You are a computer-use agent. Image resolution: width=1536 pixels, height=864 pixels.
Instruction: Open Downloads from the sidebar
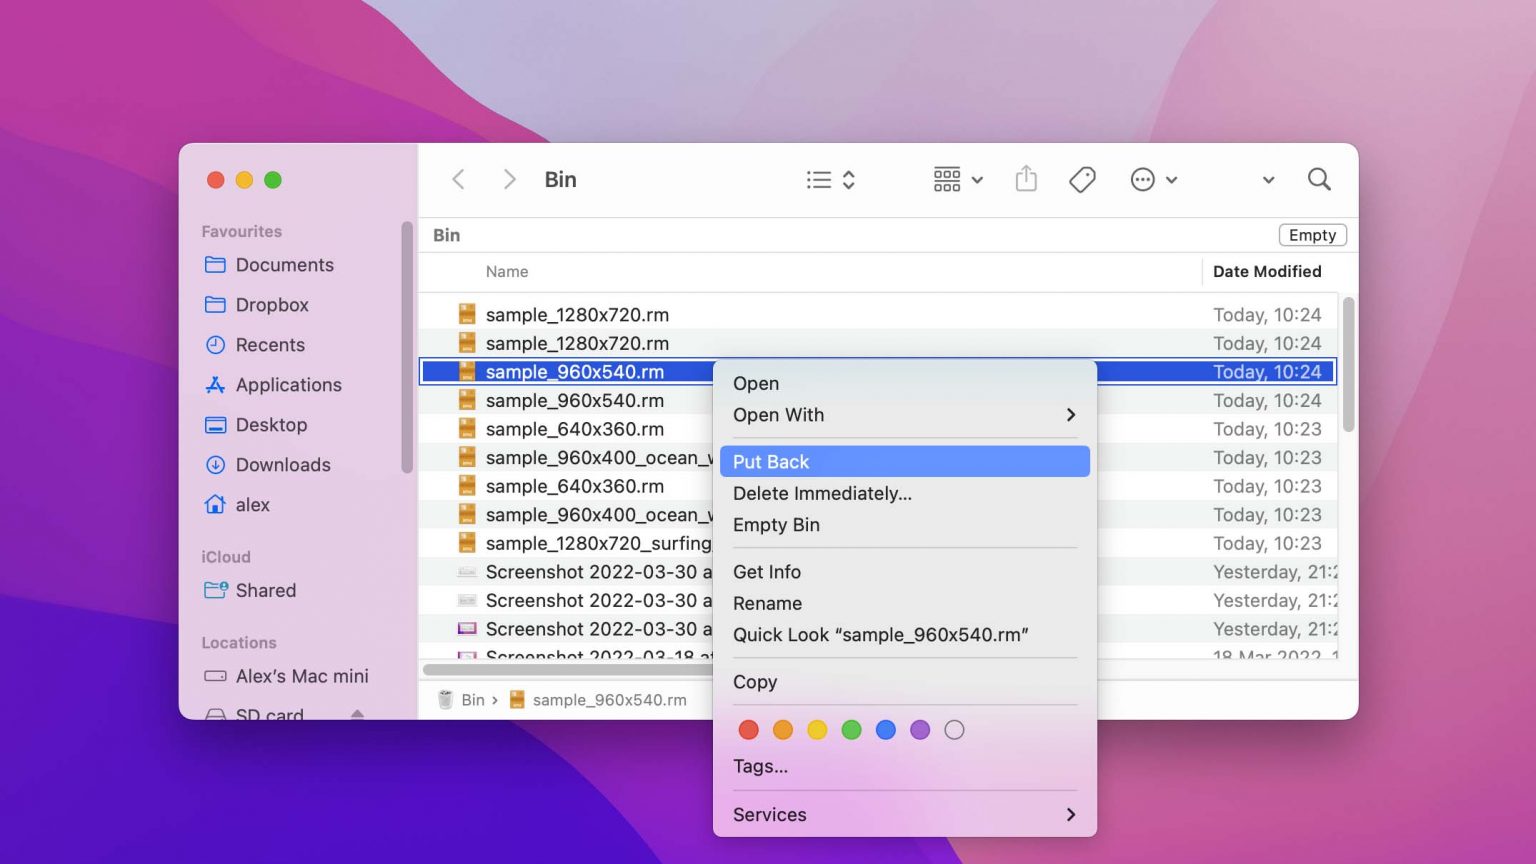(282, 465)
